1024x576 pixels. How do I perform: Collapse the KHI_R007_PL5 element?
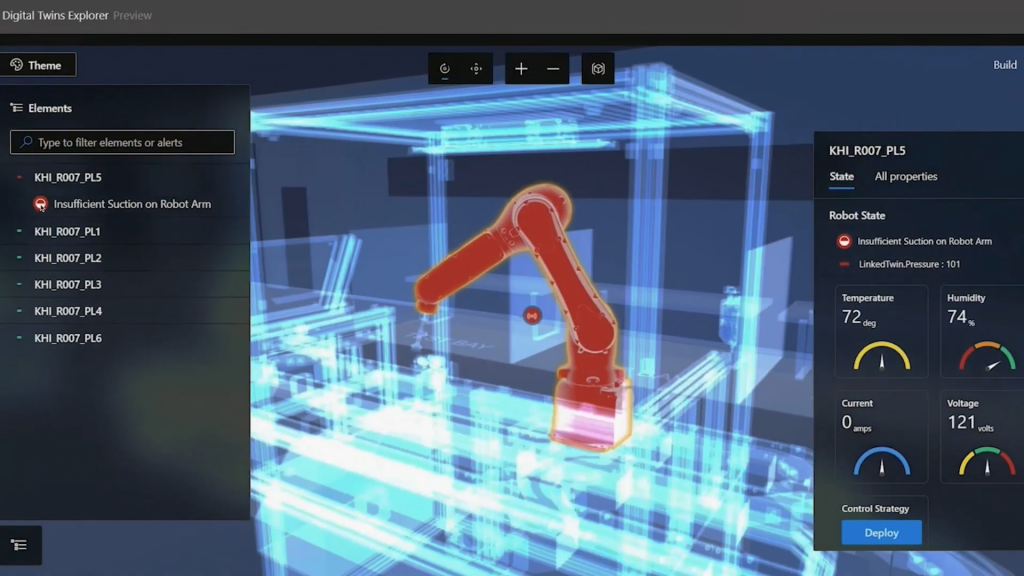click(19, 178)
